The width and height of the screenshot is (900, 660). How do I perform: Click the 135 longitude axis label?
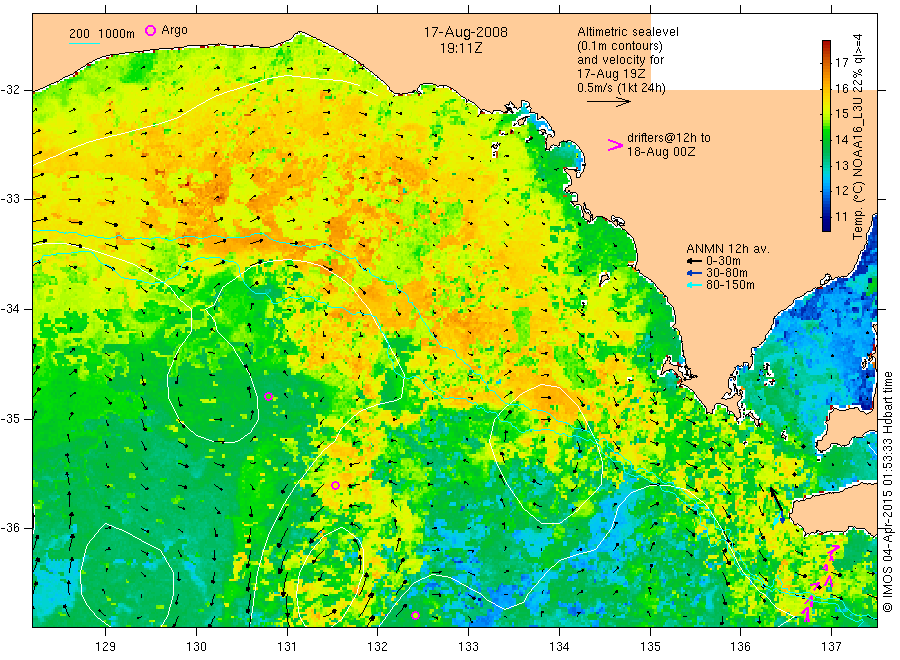650,647
